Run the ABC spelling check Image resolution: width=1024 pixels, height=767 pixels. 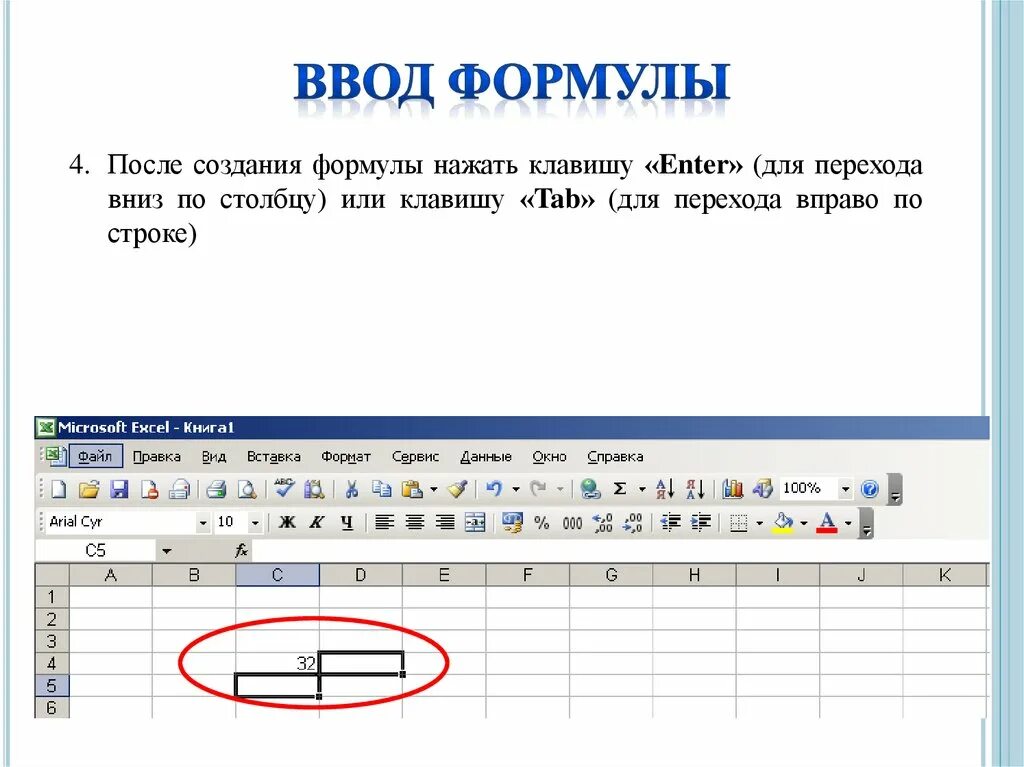point(285,488)
